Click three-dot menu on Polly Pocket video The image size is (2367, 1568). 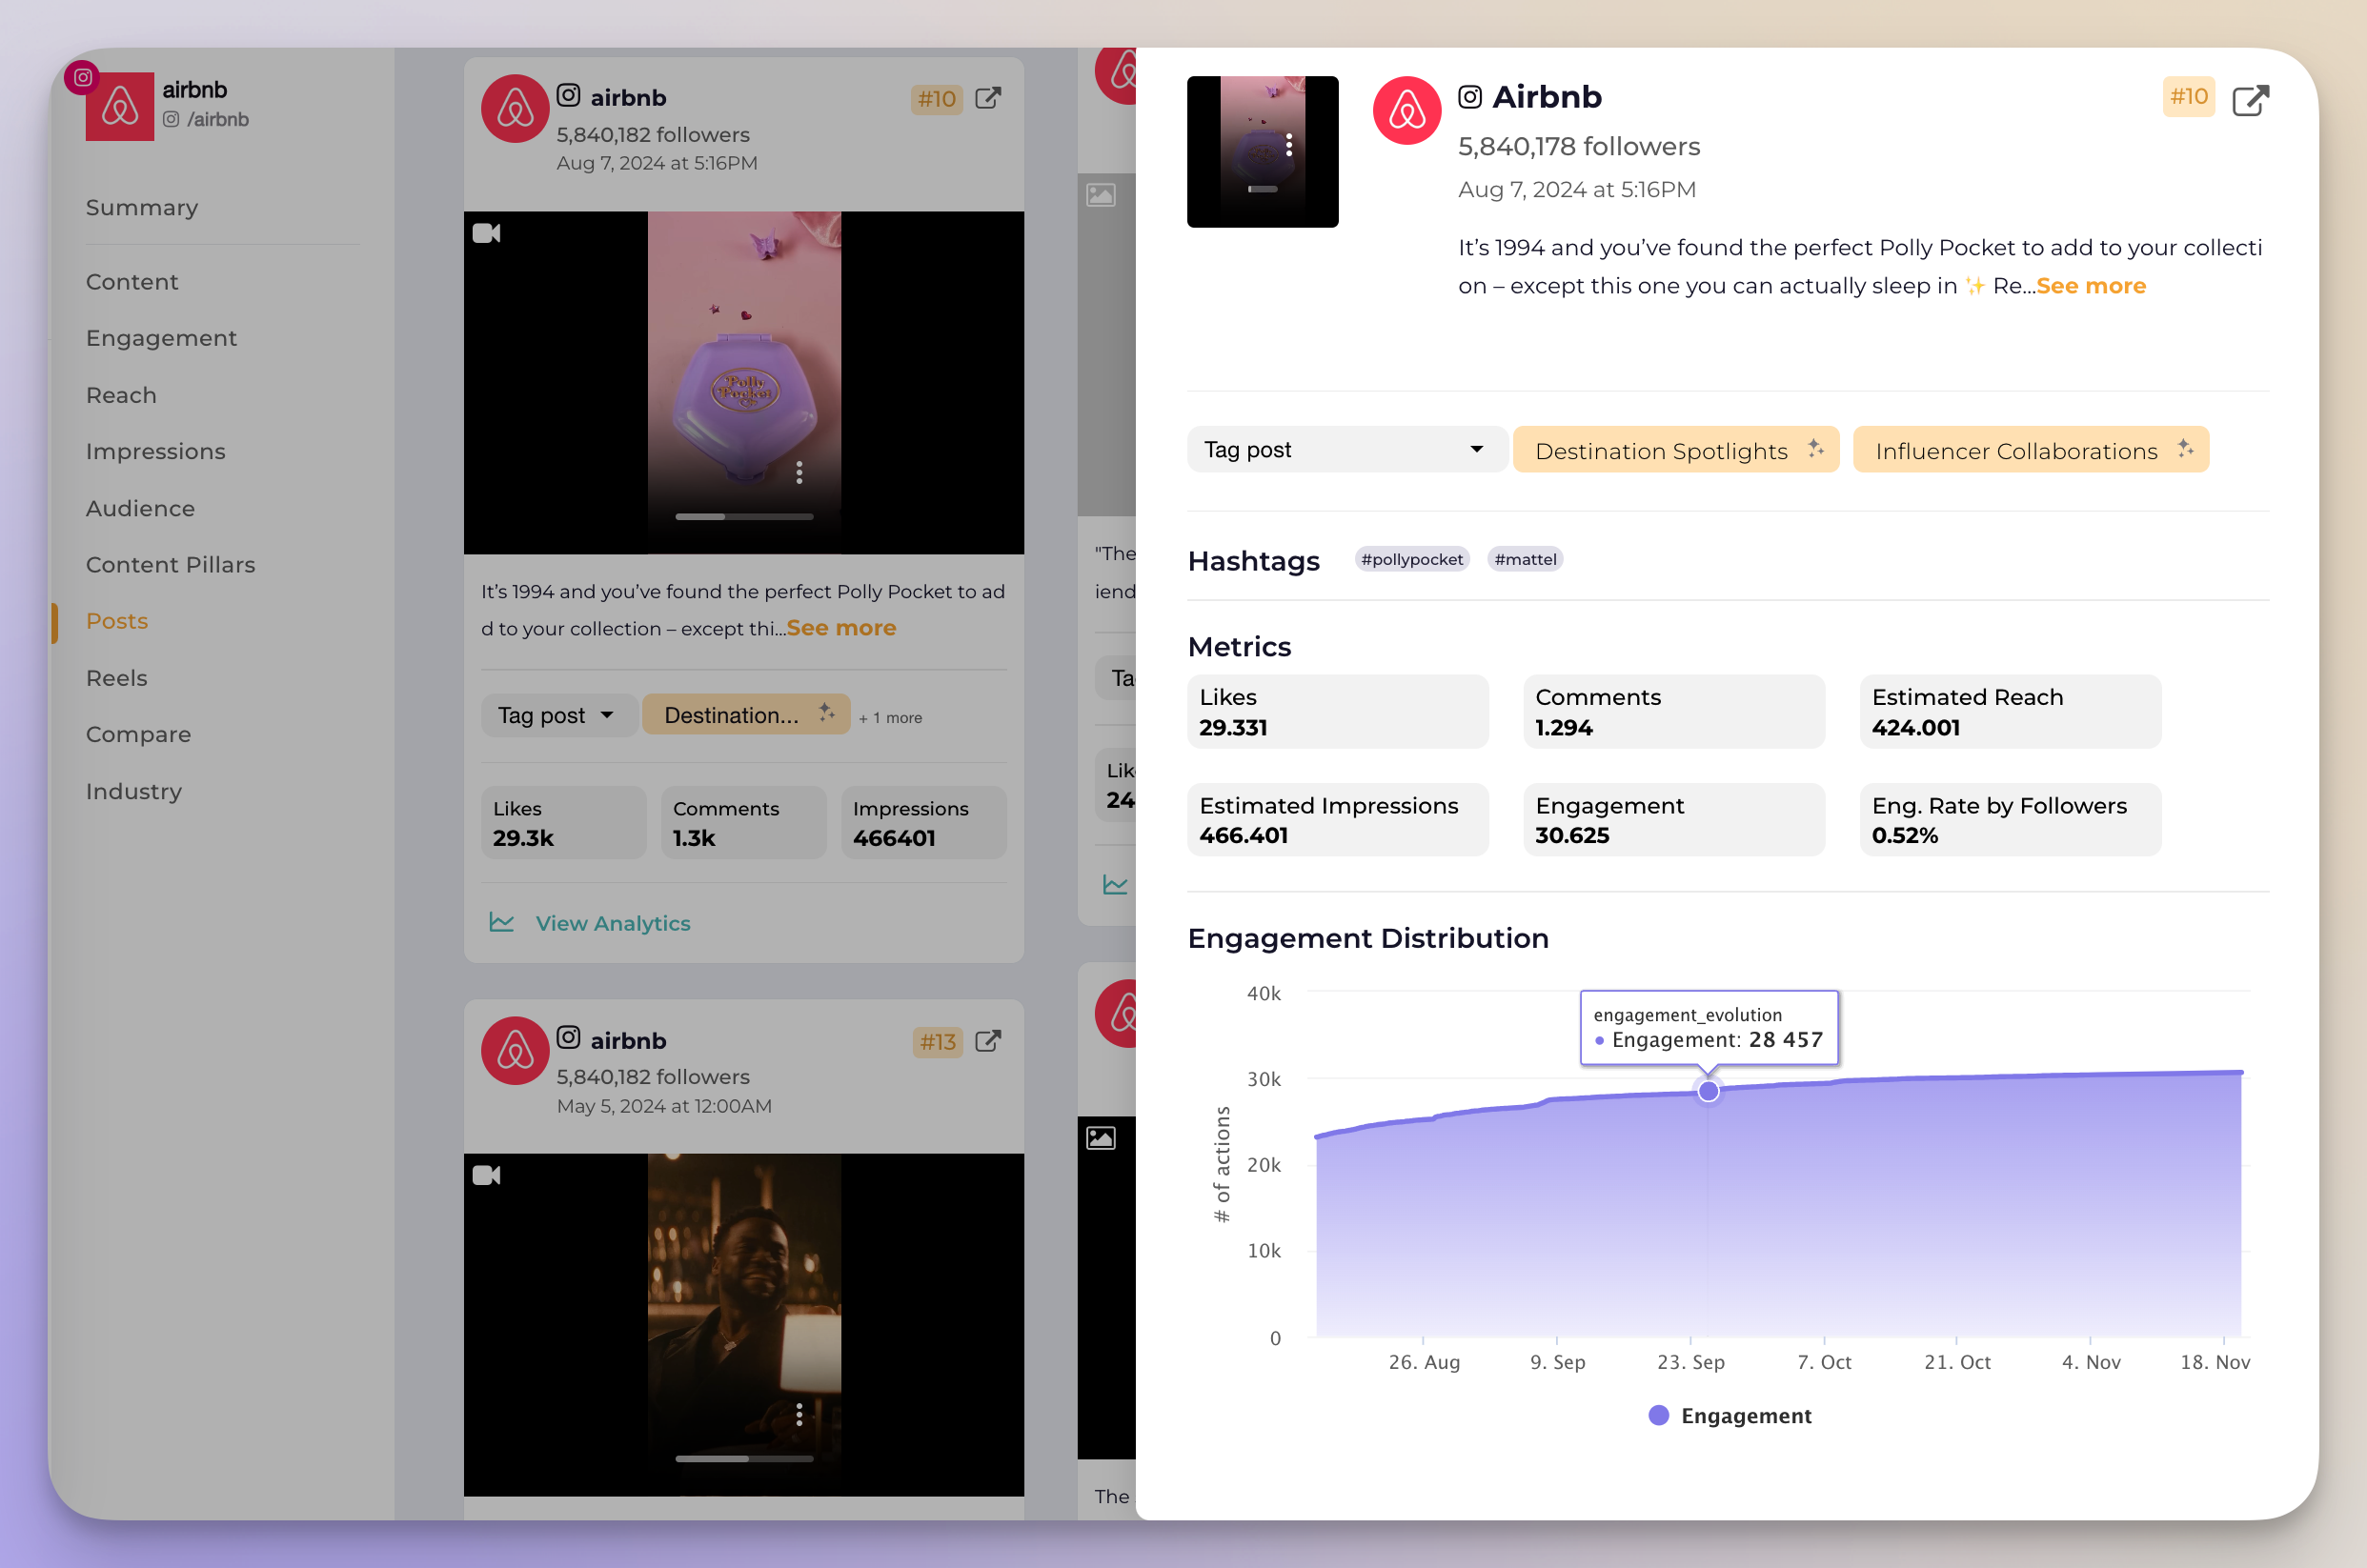coord(799,473)
